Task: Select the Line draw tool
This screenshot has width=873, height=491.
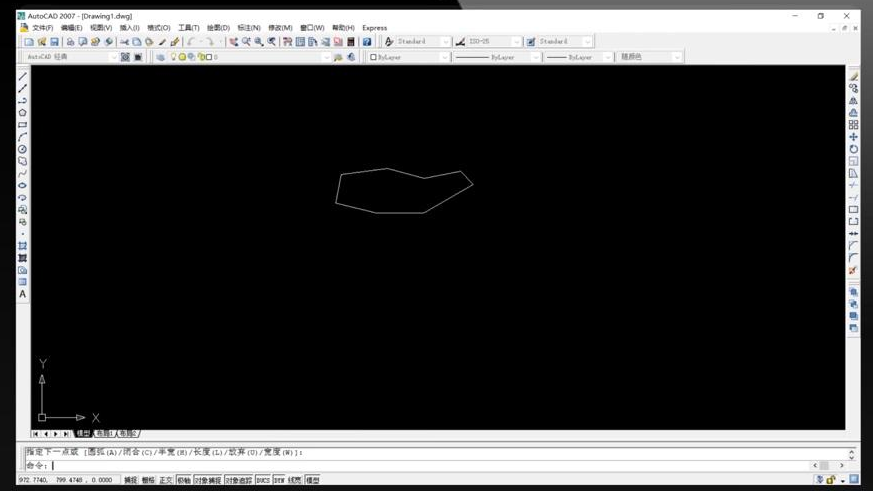Action: 22,76
